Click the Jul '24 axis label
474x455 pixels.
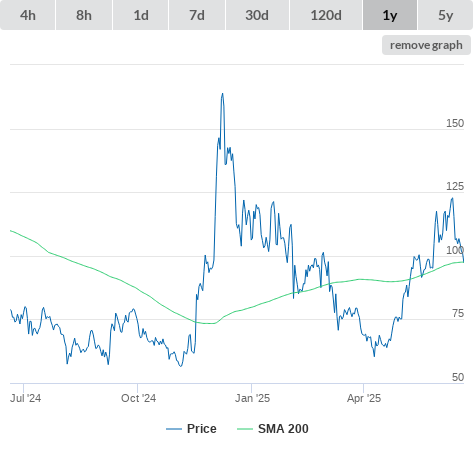(25, 398)
